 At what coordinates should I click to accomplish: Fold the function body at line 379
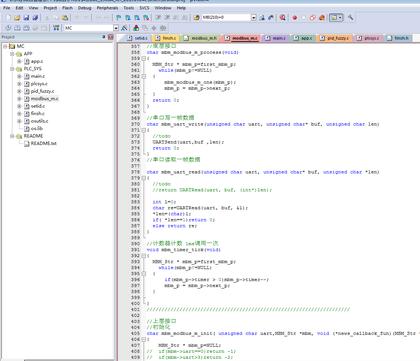[144, 178]
